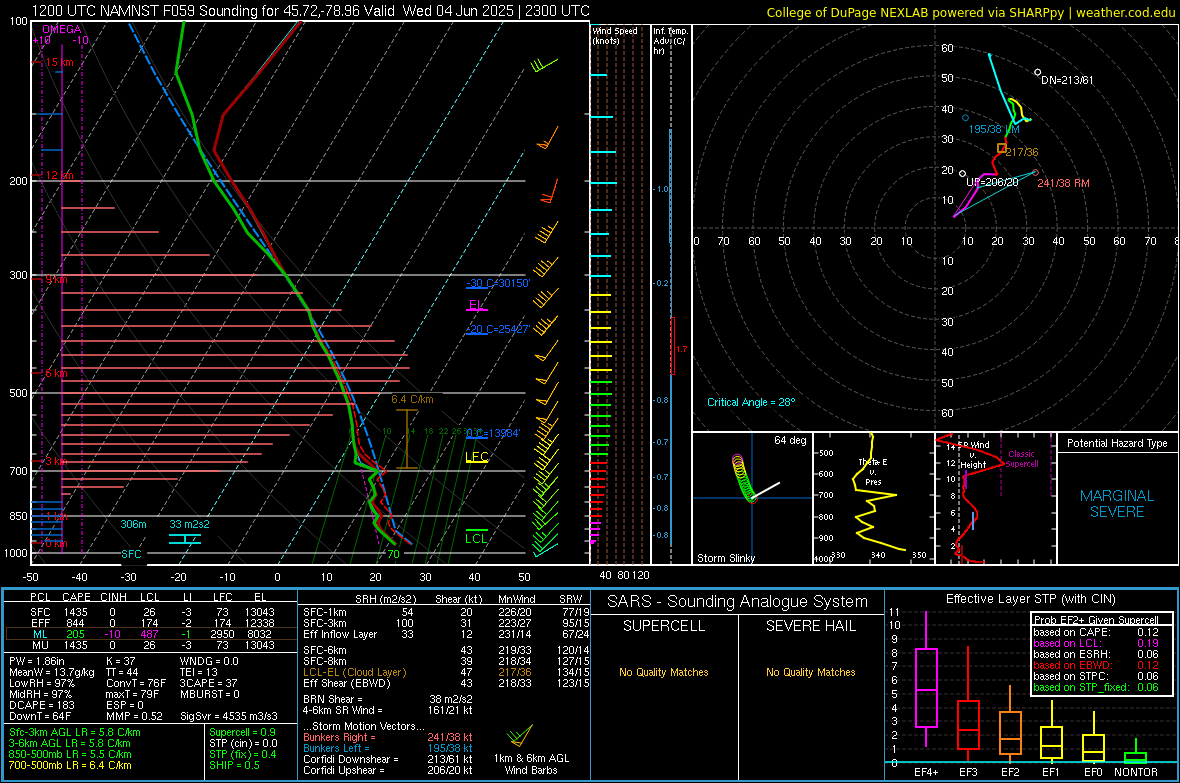Click the Wind Speed (knots) panel header
The width and height of the screenshot is (1180, 783).
point(615,35)
